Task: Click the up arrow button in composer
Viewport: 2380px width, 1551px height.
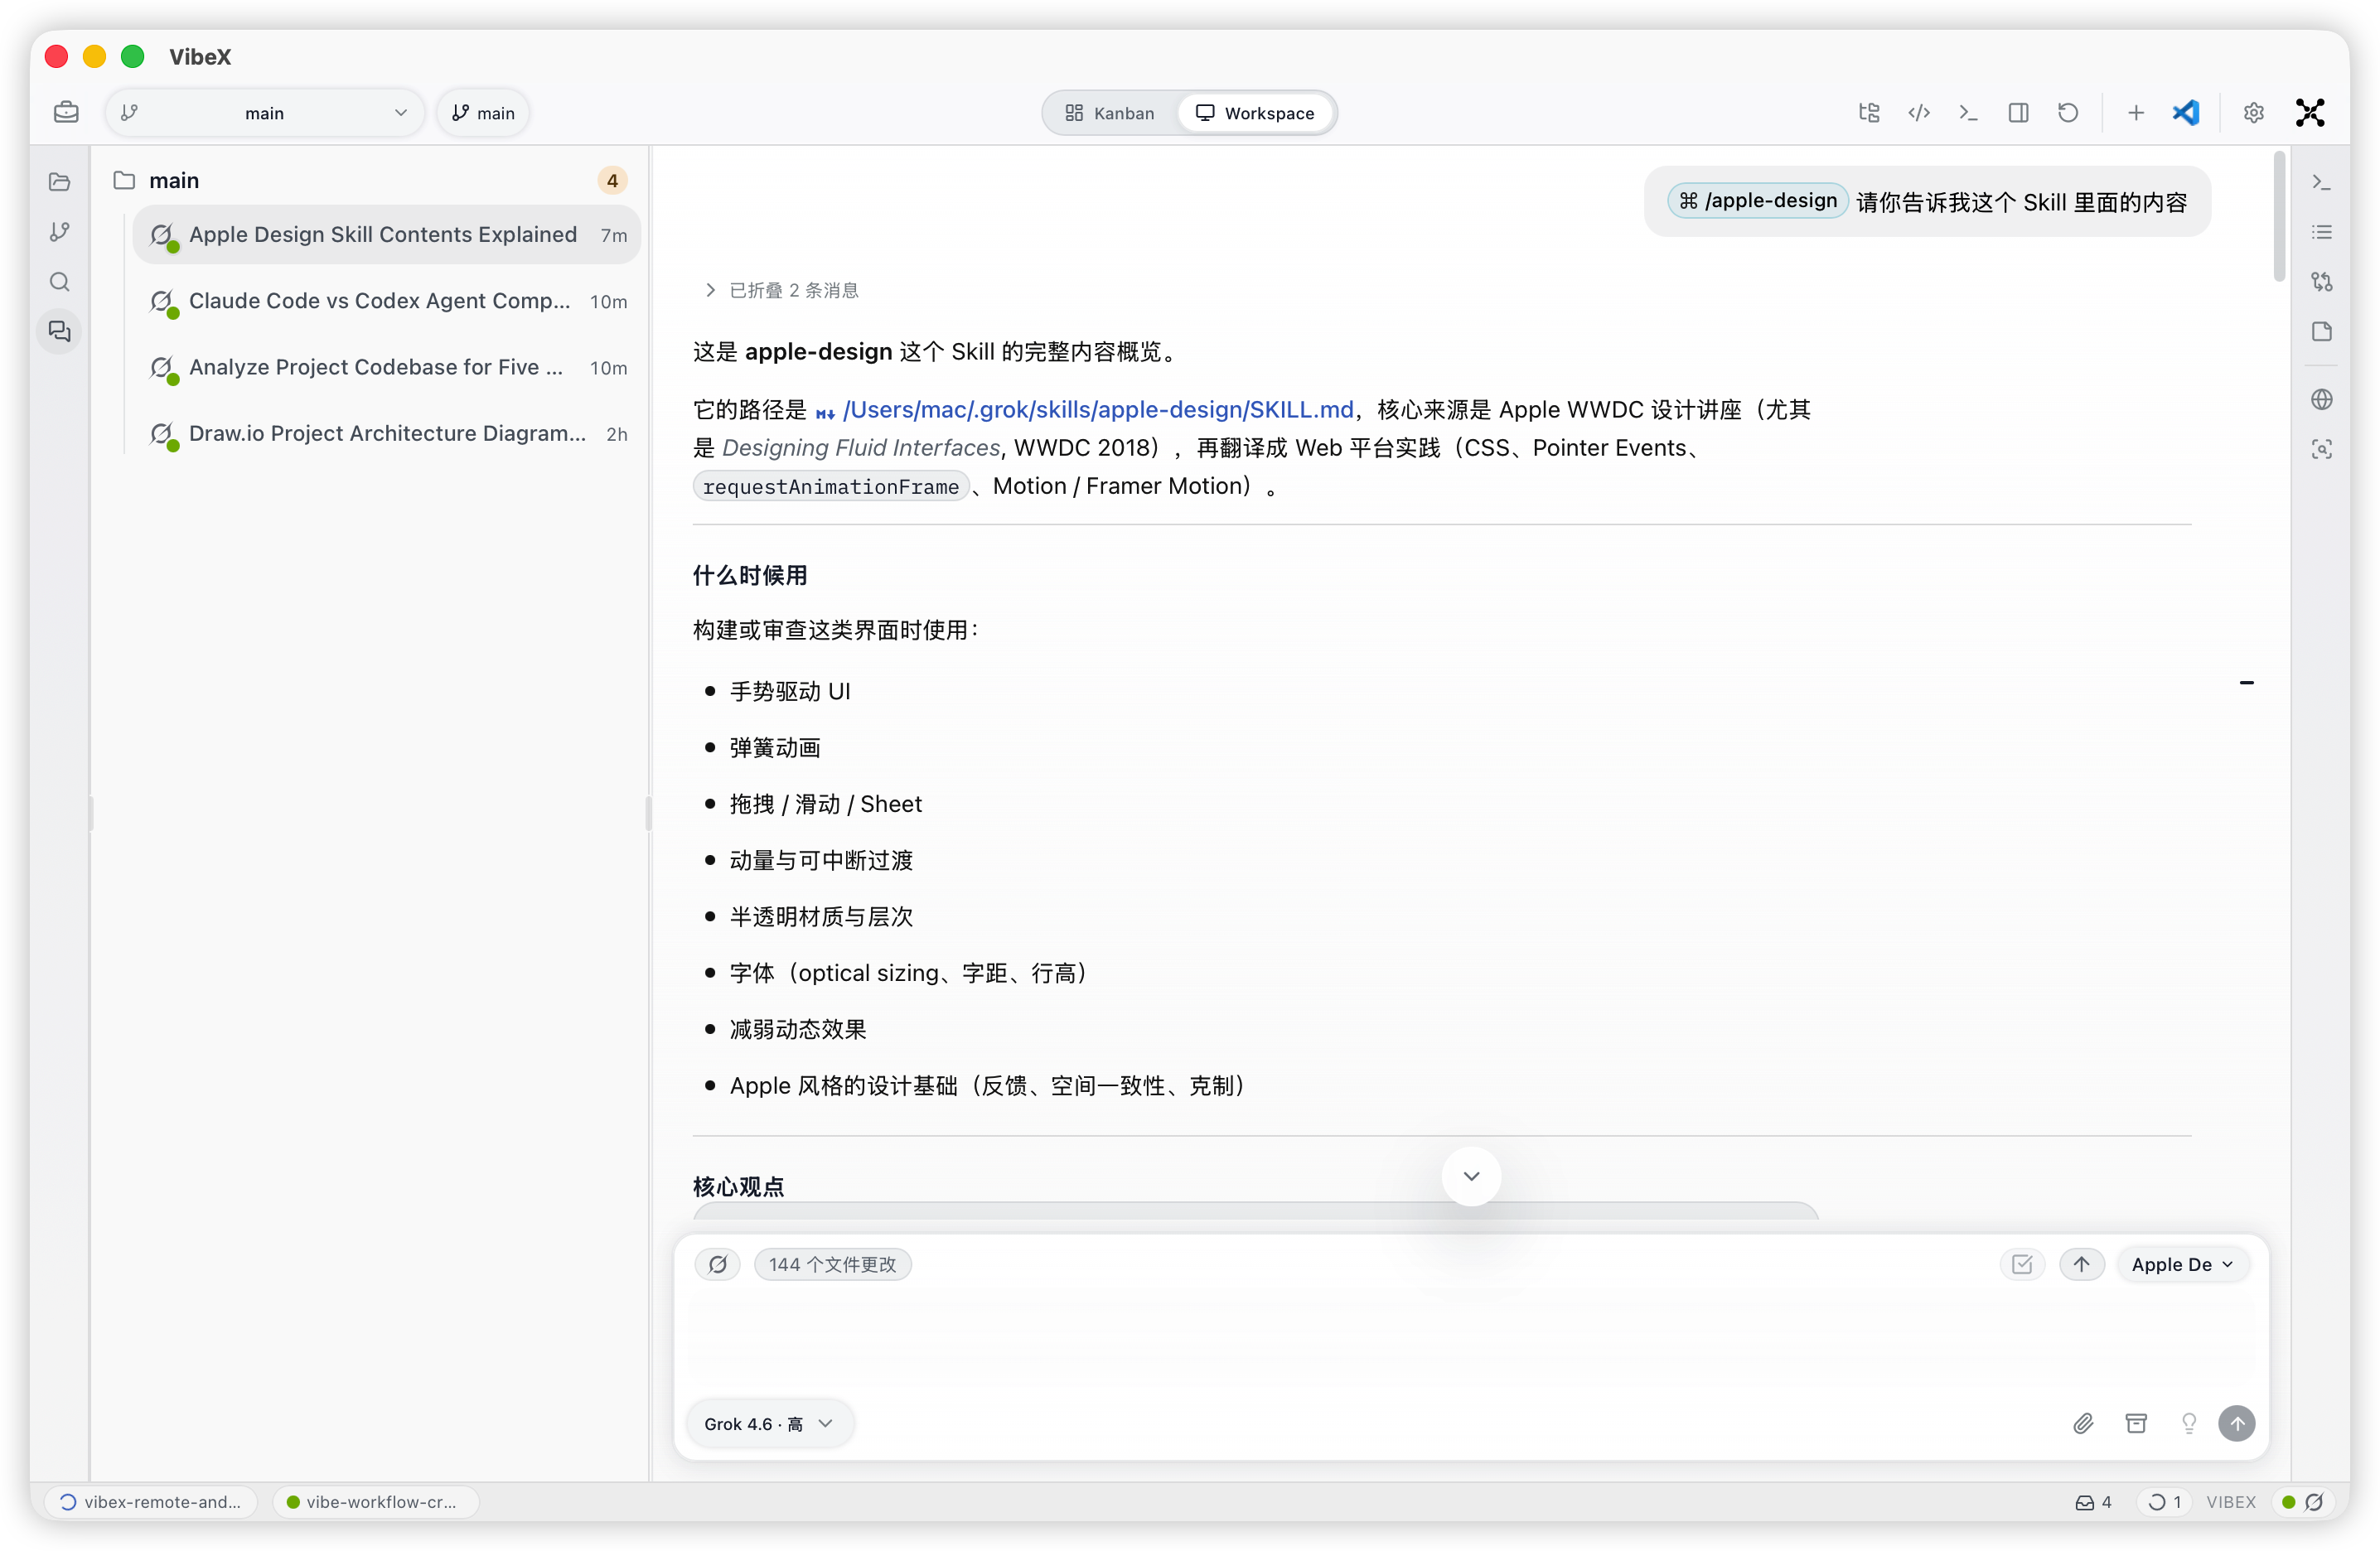Action: point(2082,1264)
